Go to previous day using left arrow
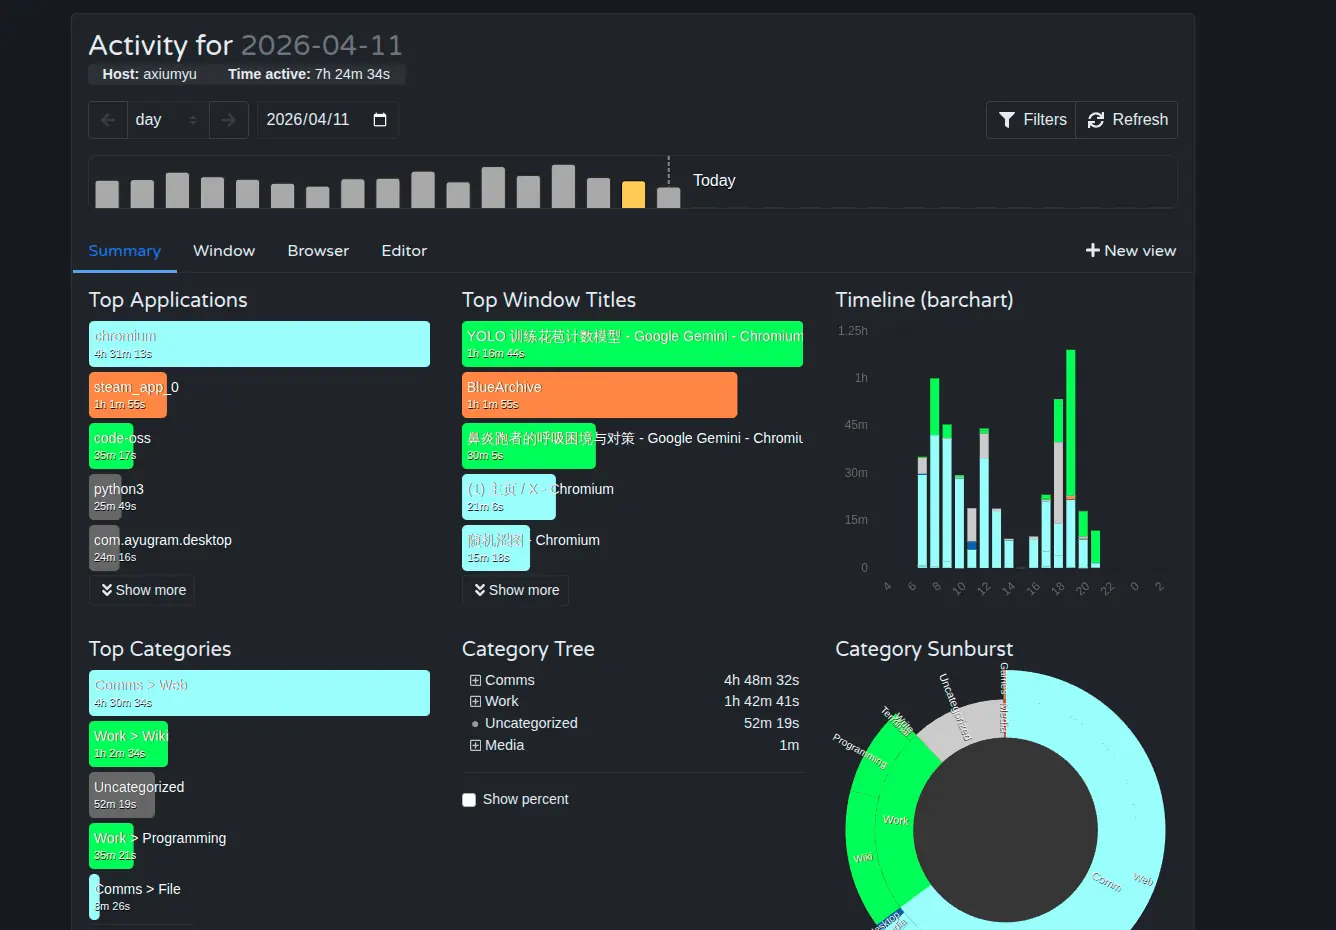This screenshot has height=930, width=1336. [108, 120]
